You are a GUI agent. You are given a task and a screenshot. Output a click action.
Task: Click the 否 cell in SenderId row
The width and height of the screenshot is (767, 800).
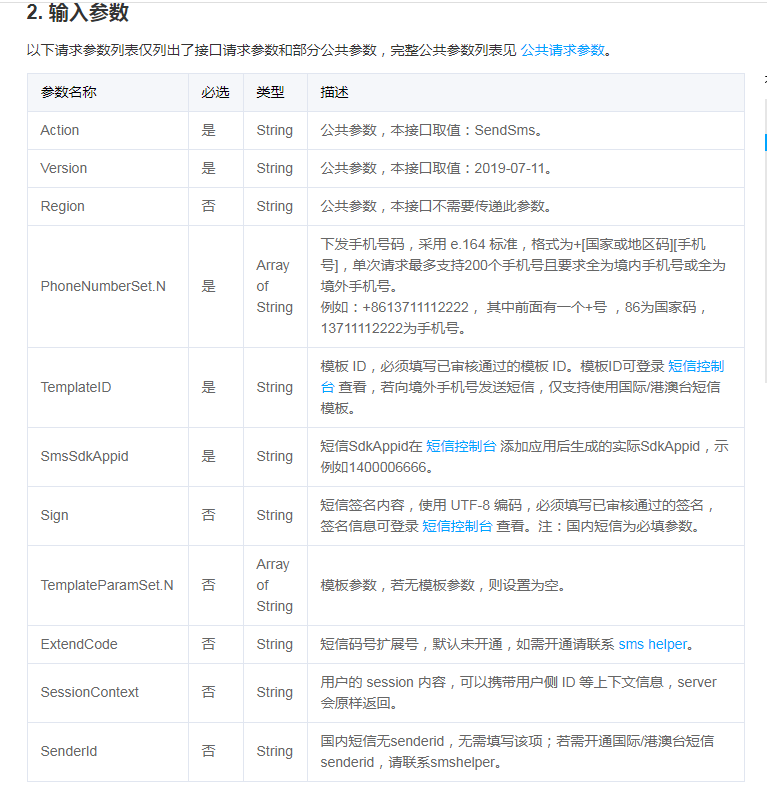[208, 751]
